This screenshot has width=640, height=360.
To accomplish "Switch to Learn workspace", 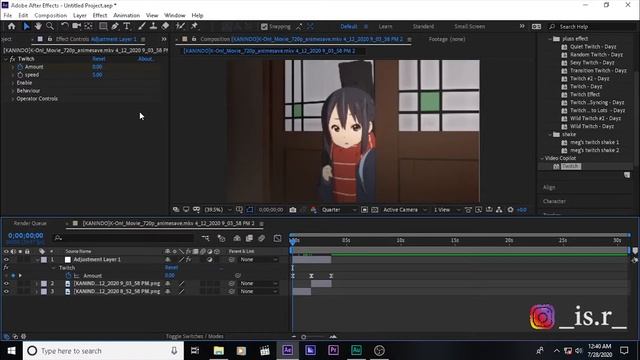I will coord(385,27).
